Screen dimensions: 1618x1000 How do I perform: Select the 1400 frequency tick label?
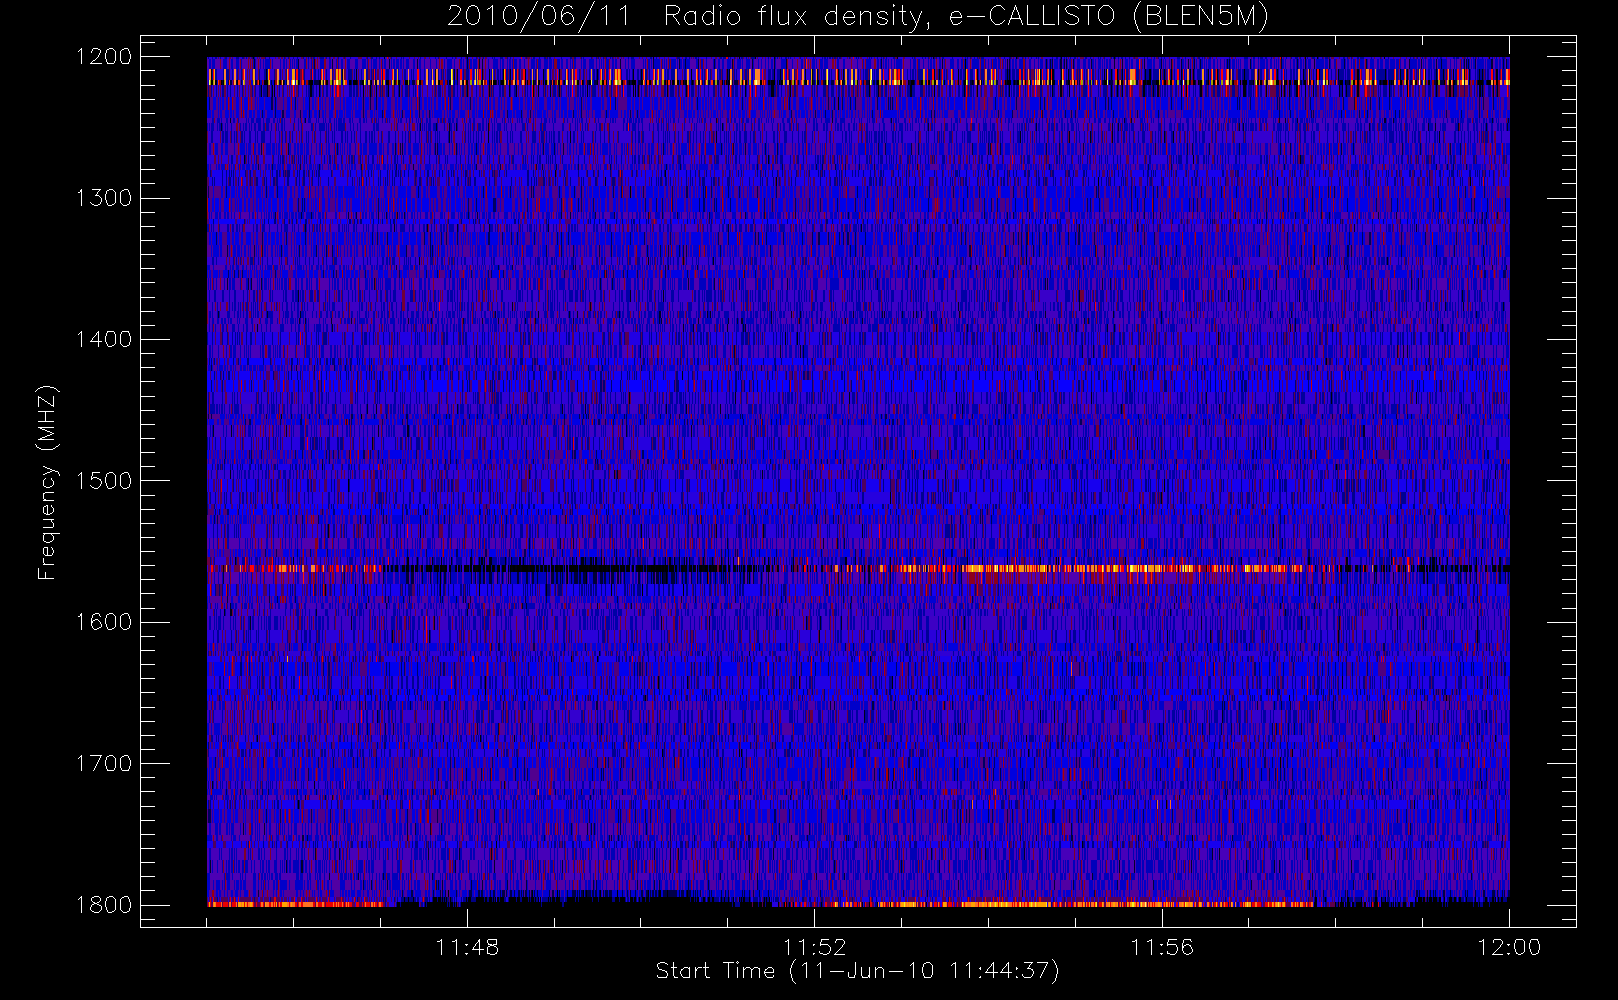pyautogui.click(x=104, y=340)
